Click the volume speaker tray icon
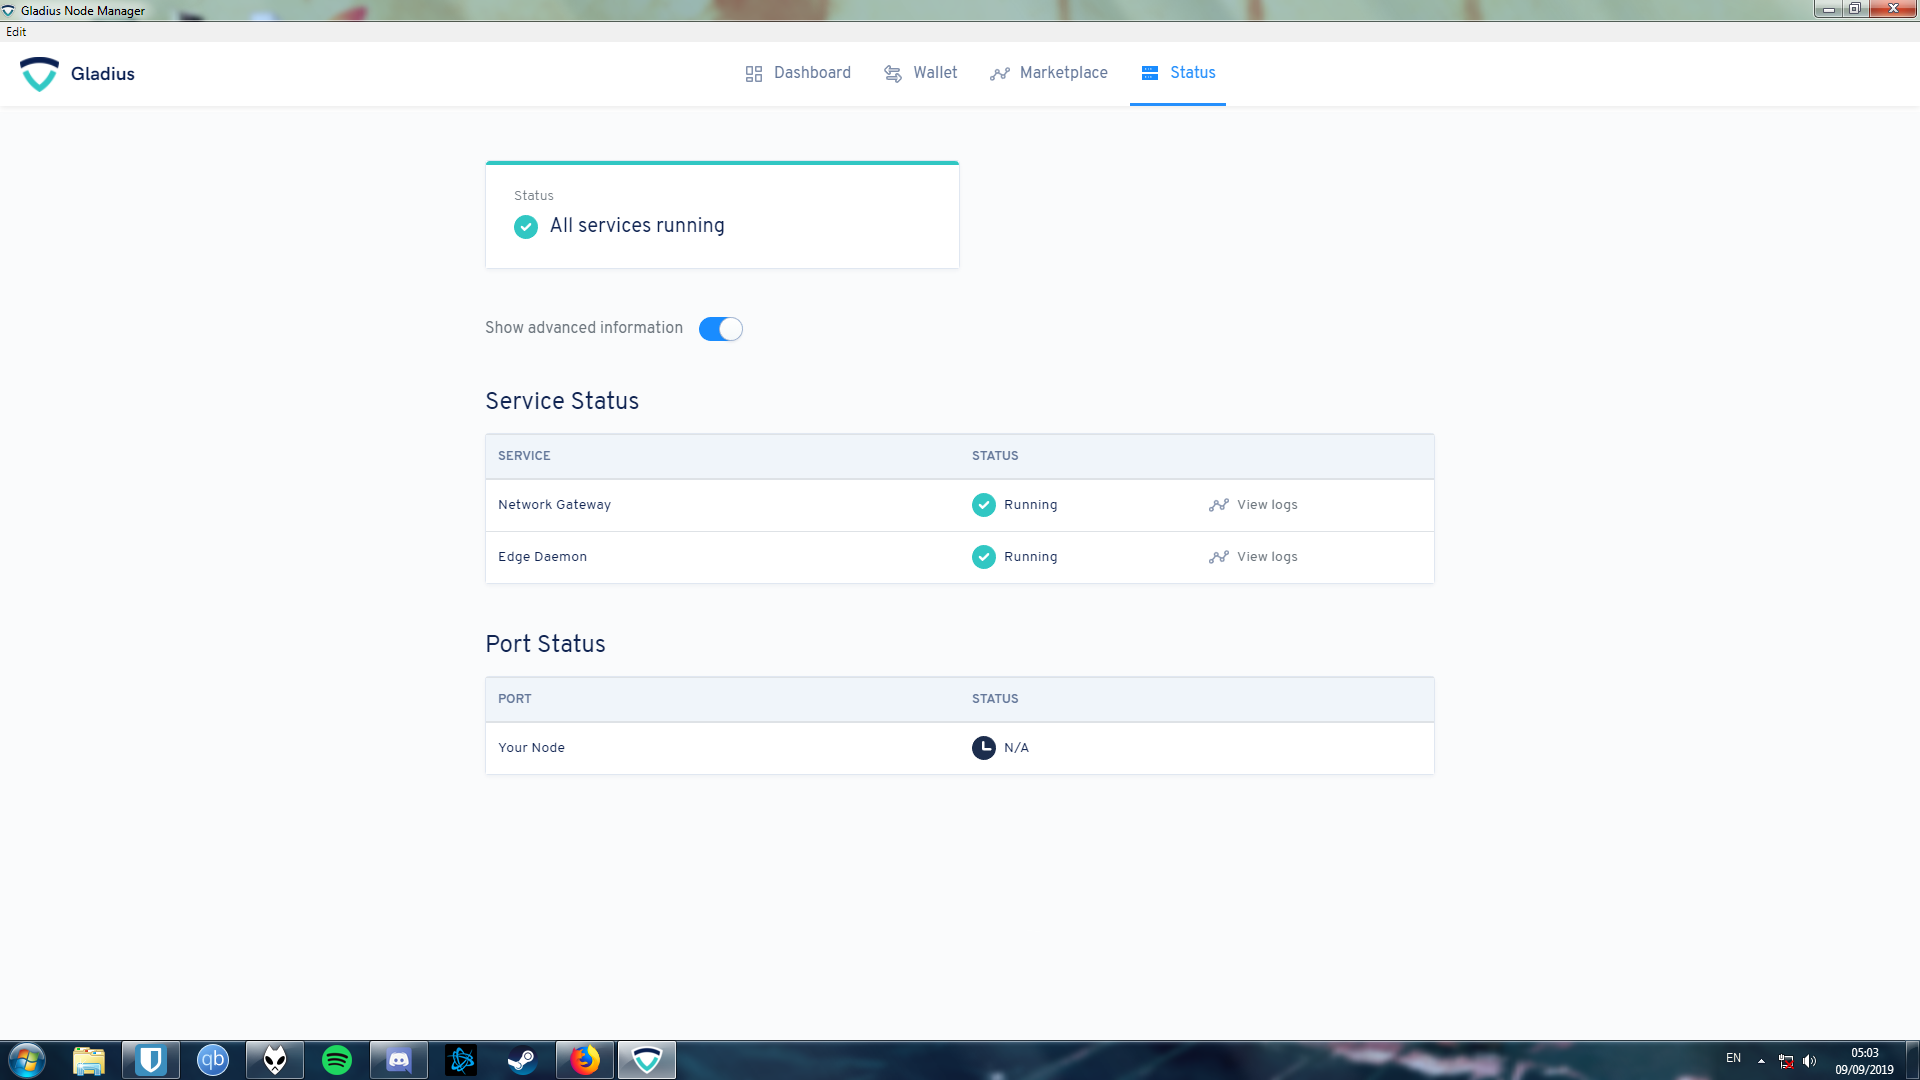1920x1080 pixels. tap(1809, 1061)
